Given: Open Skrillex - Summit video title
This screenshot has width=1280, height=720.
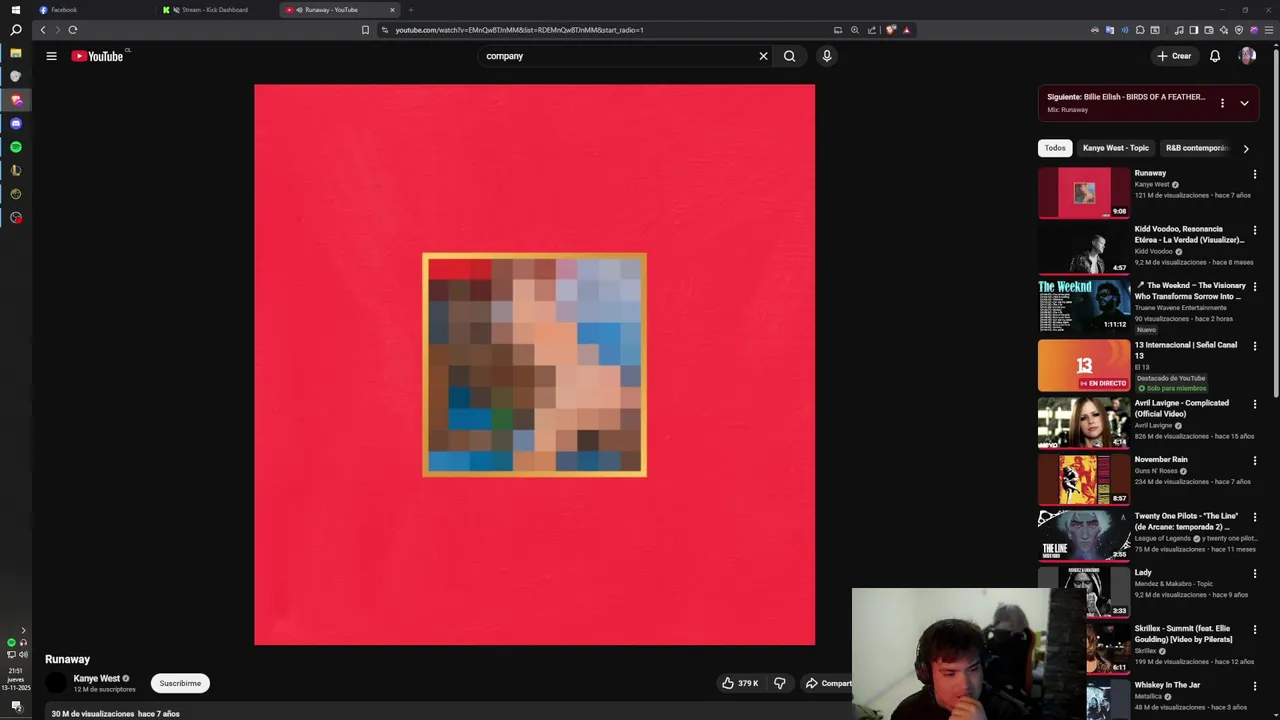Looking at the screenshot, I should [1183, 634].
